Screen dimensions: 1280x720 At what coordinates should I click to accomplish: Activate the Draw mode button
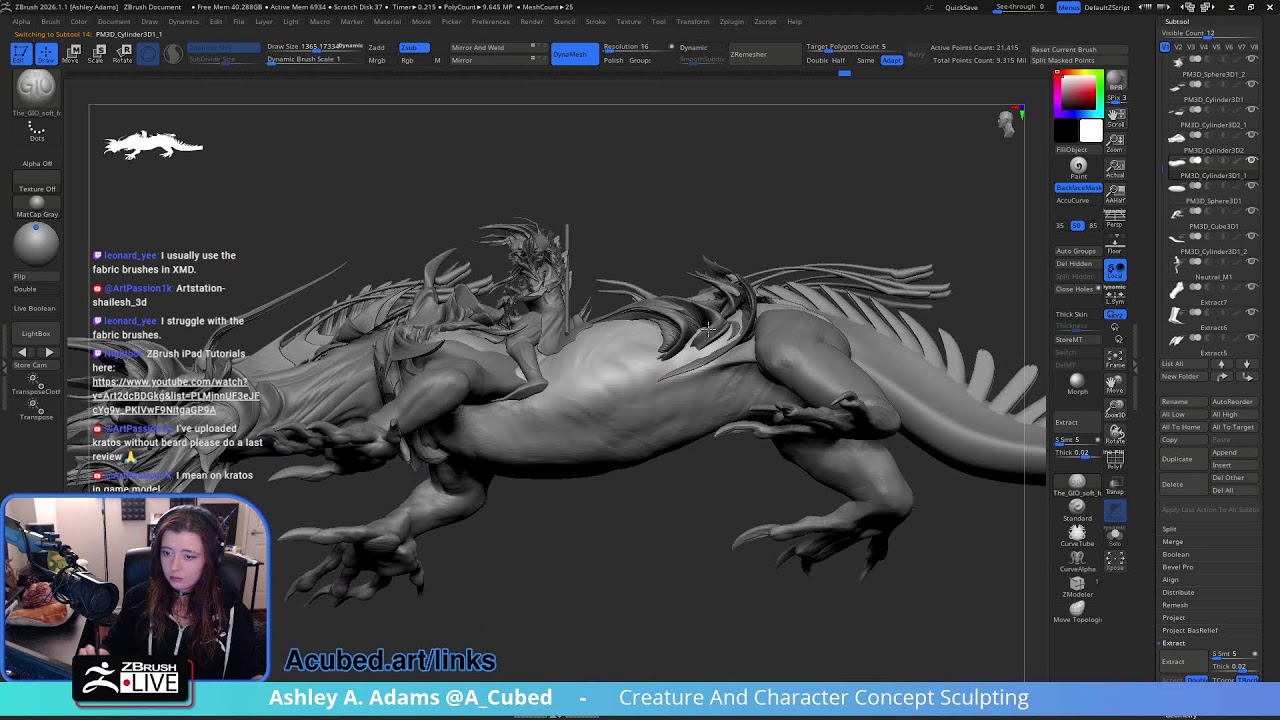[45, 54]
